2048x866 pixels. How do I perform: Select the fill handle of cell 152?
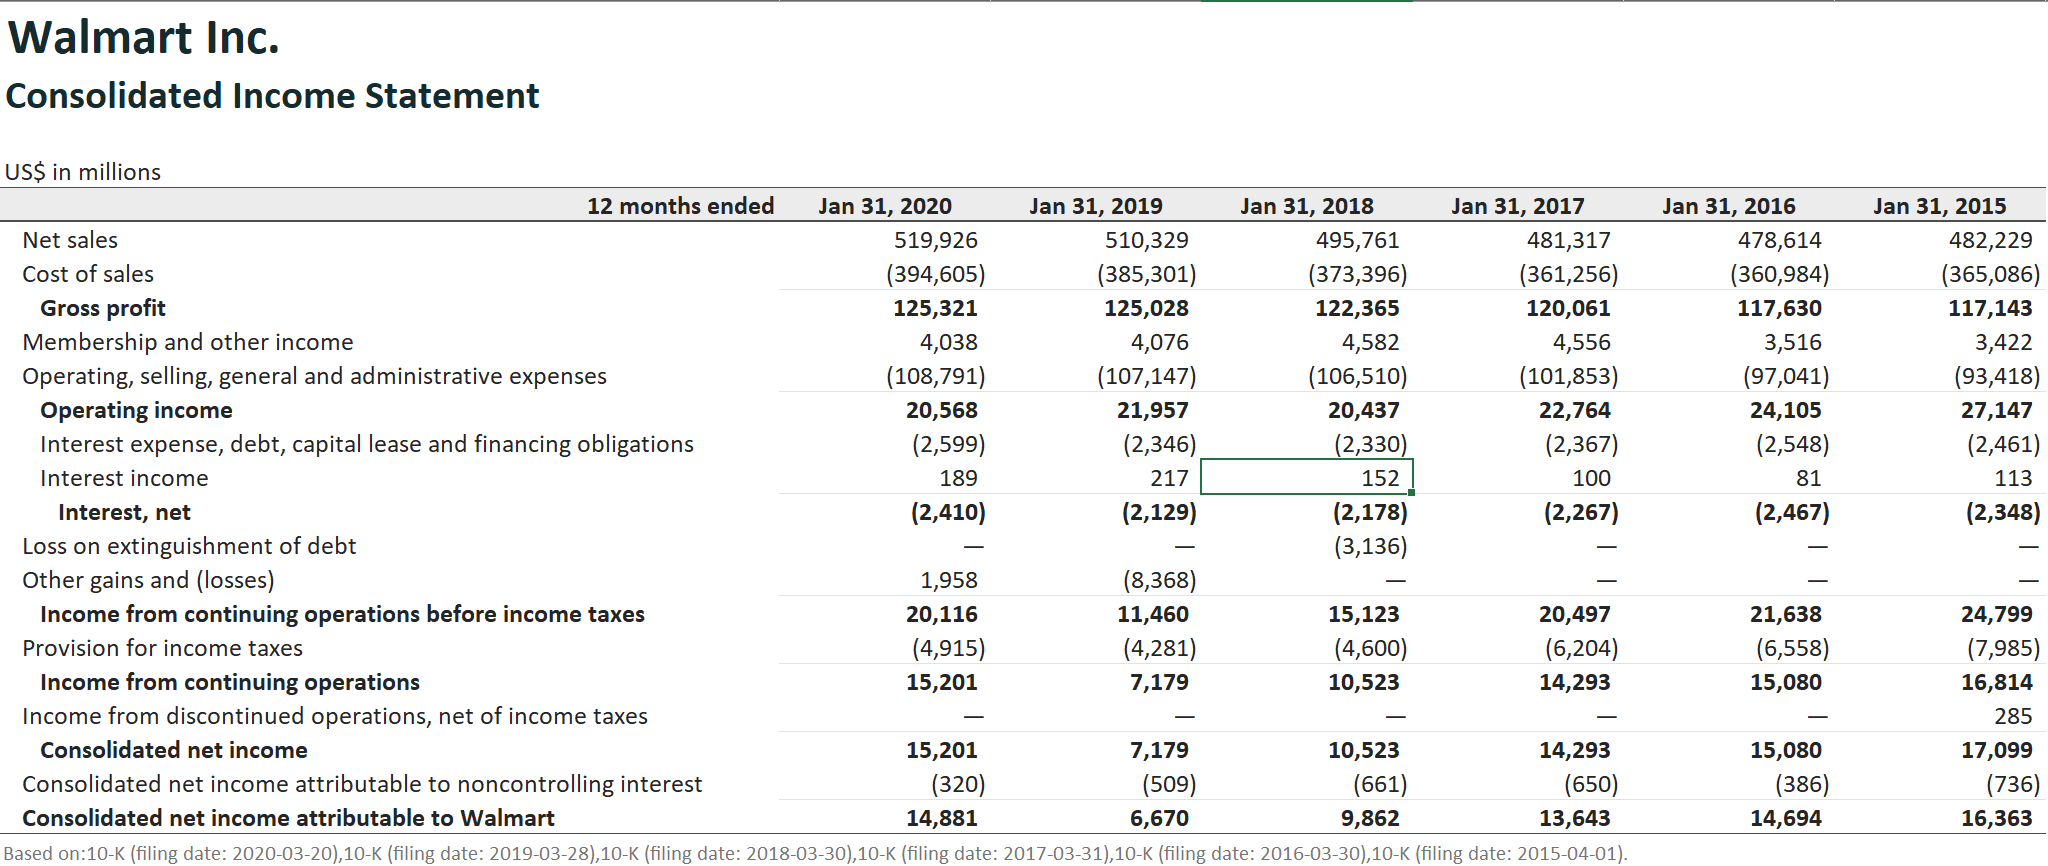1411,492
